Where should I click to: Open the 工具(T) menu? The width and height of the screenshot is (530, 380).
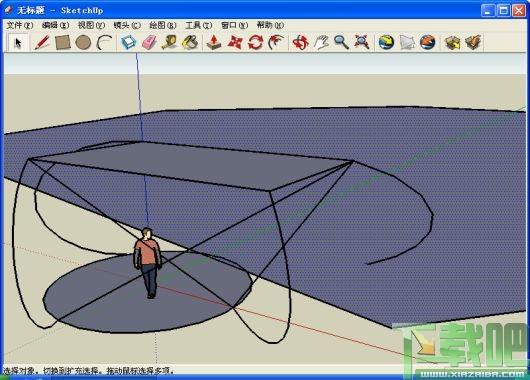coord(199,25)
